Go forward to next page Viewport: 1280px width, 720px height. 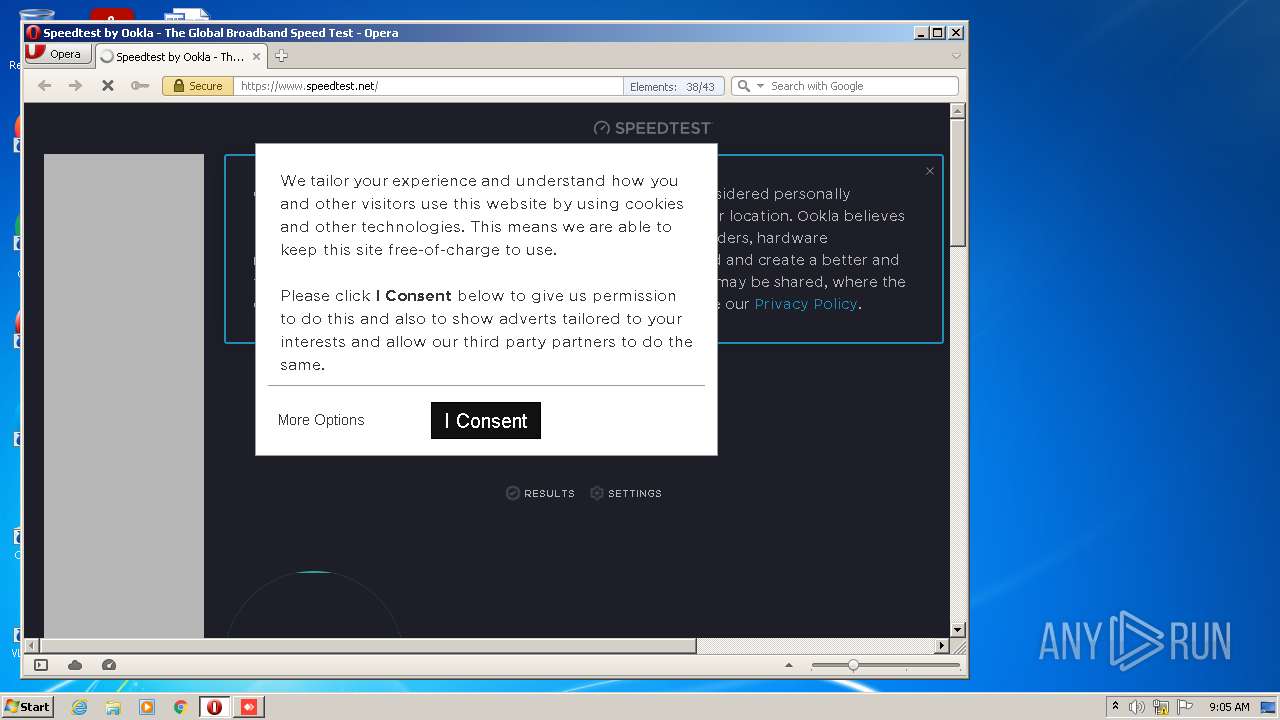click(x=75, y=86)
